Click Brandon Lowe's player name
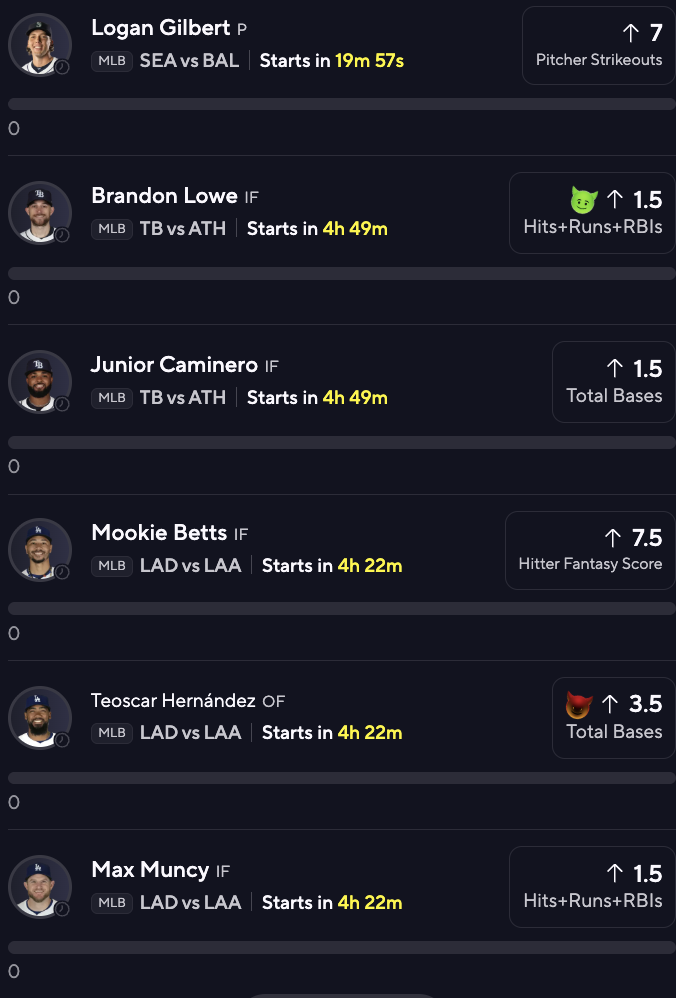This screenshot has height=998, width=676. tap(164, 196)
